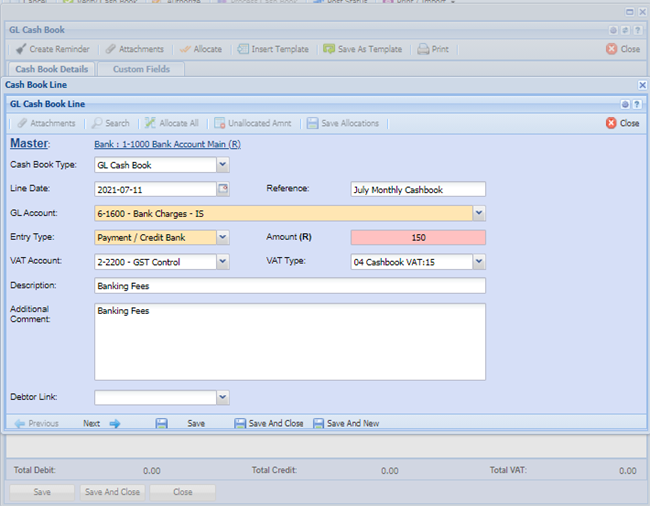Click into the Amount field
The image size is (650, 506).
[417, 238]
